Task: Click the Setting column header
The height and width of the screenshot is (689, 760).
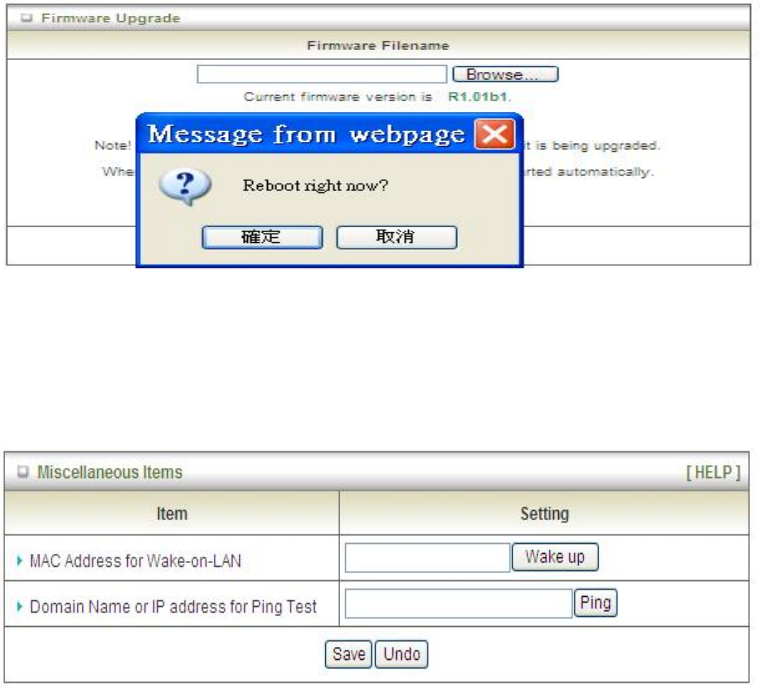Action: click(544, 513)
